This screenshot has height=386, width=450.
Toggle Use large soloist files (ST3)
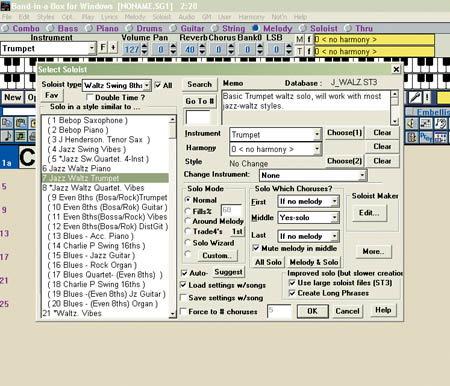pyautogui.click(x=292, y=283)
